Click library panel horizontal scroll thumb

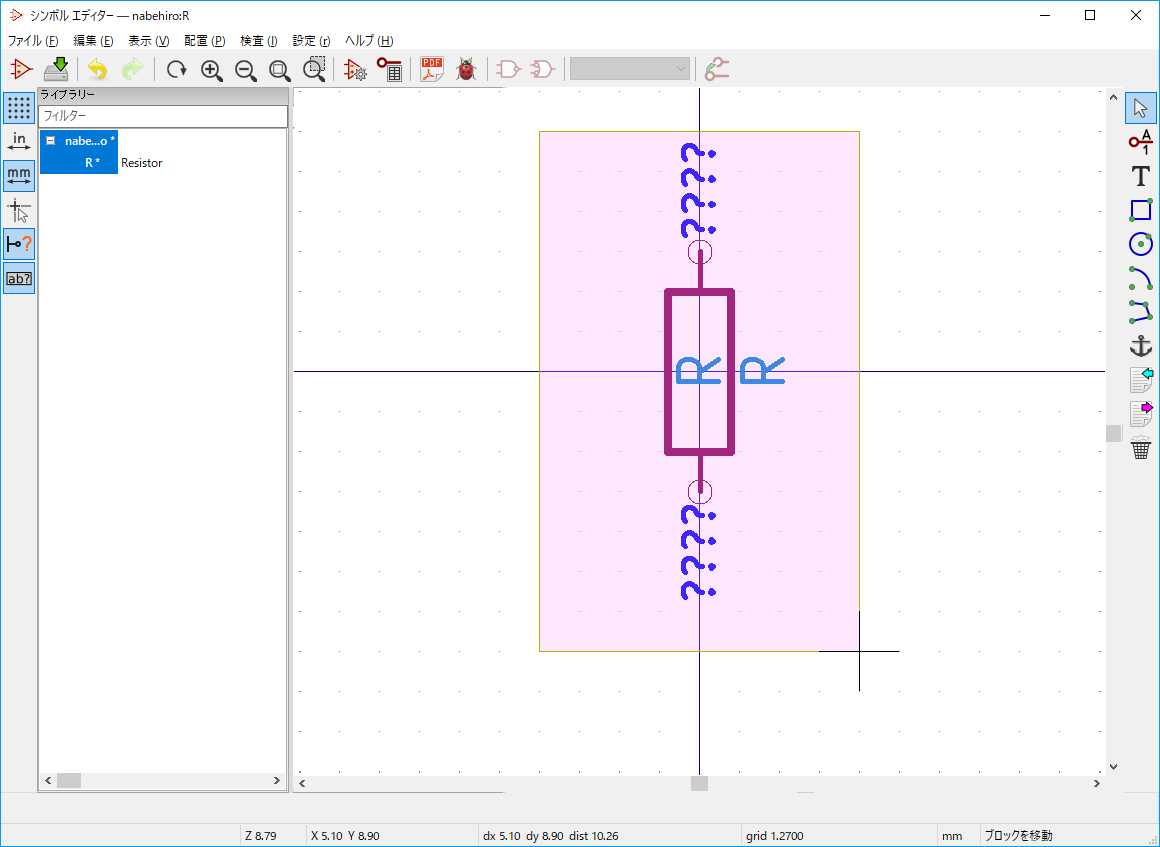pyautogui.click(x=69, y=780)
